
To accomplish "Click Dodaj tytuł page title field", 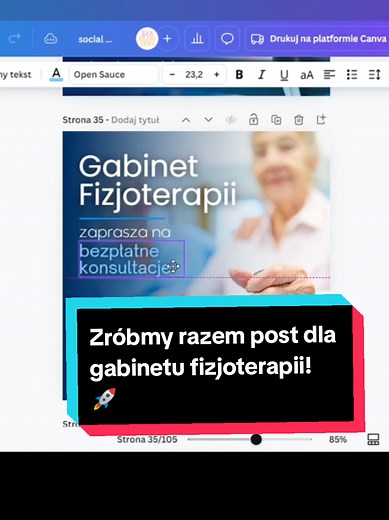I will 135,120.
